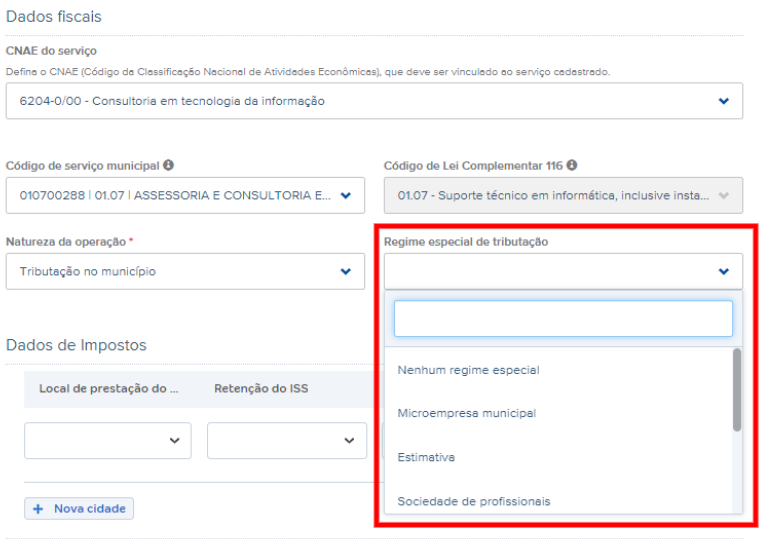Click the chevron in the Regime especial de tributação field
The width and height of the screenshot is (779, 539).
tap(723, 271)
